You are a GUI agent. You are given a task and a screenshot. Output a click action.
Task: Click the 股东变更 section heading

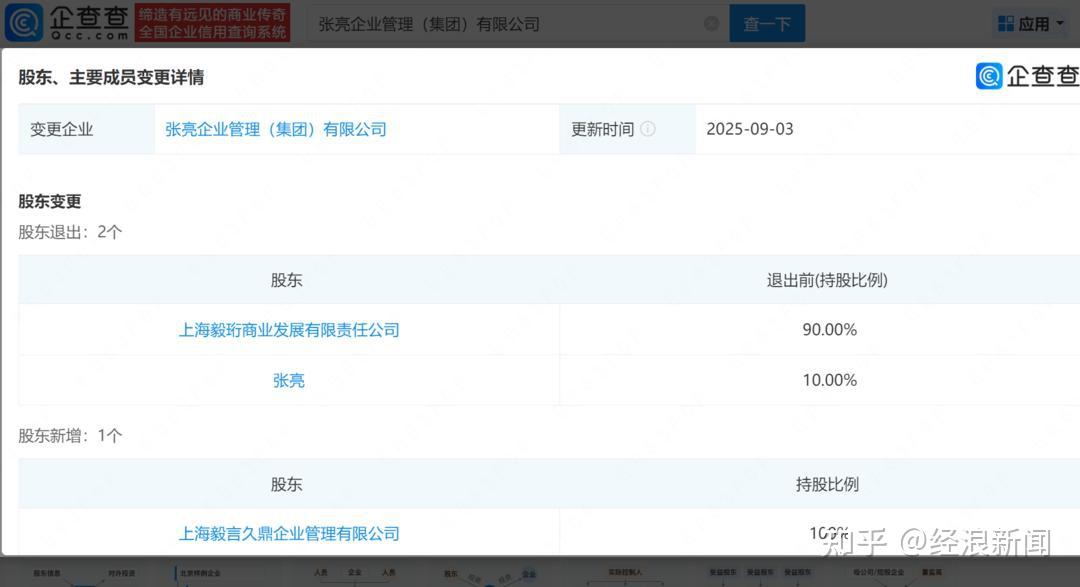(x=50, y=201)
